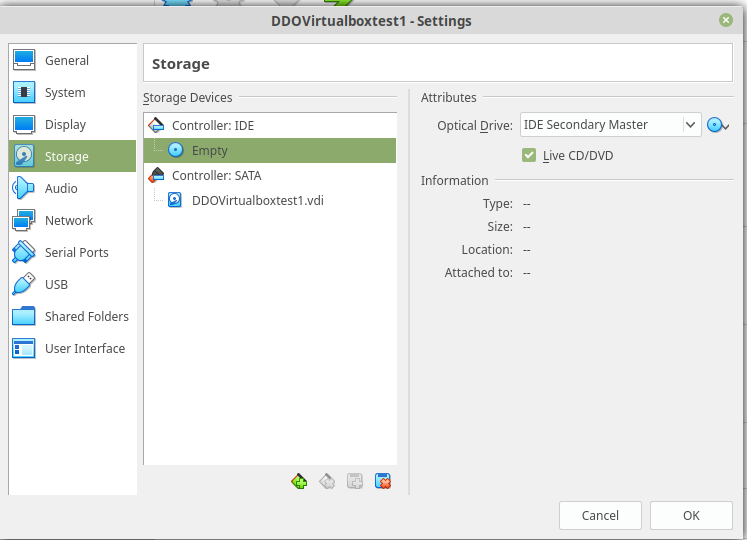Viewport: 747px width, 540px height.
Task: Click the remove storage controller icon
Action: (327, 481)
